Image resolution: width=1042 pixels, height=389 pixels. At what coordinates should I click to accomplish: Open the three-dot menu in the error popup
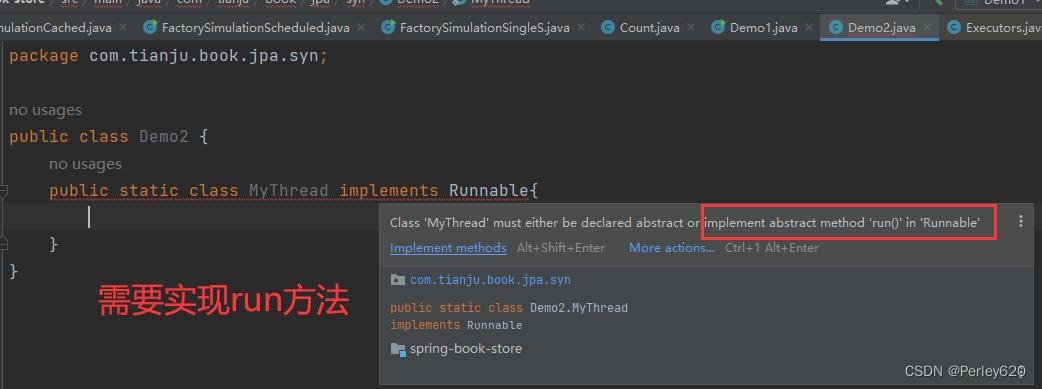1021,221
